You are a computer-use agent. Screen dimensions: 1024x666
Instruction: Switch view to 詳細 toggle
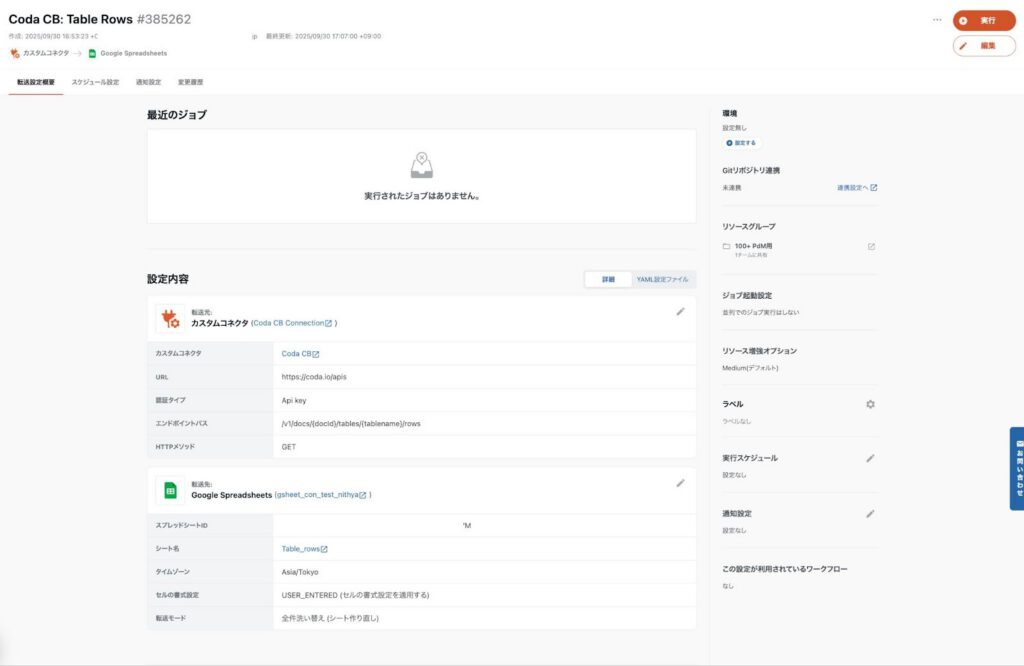coord(608,280)
